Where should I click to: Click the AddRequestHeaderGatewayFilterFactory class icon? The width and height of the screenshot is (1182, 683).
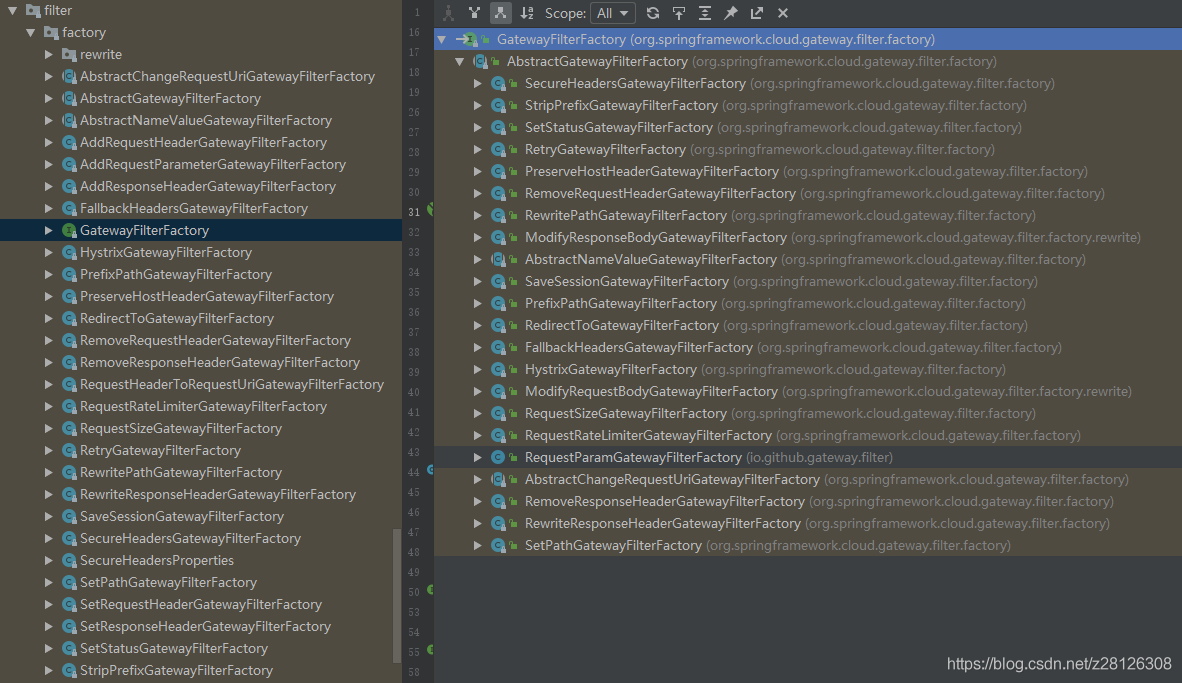coord(69,142)
